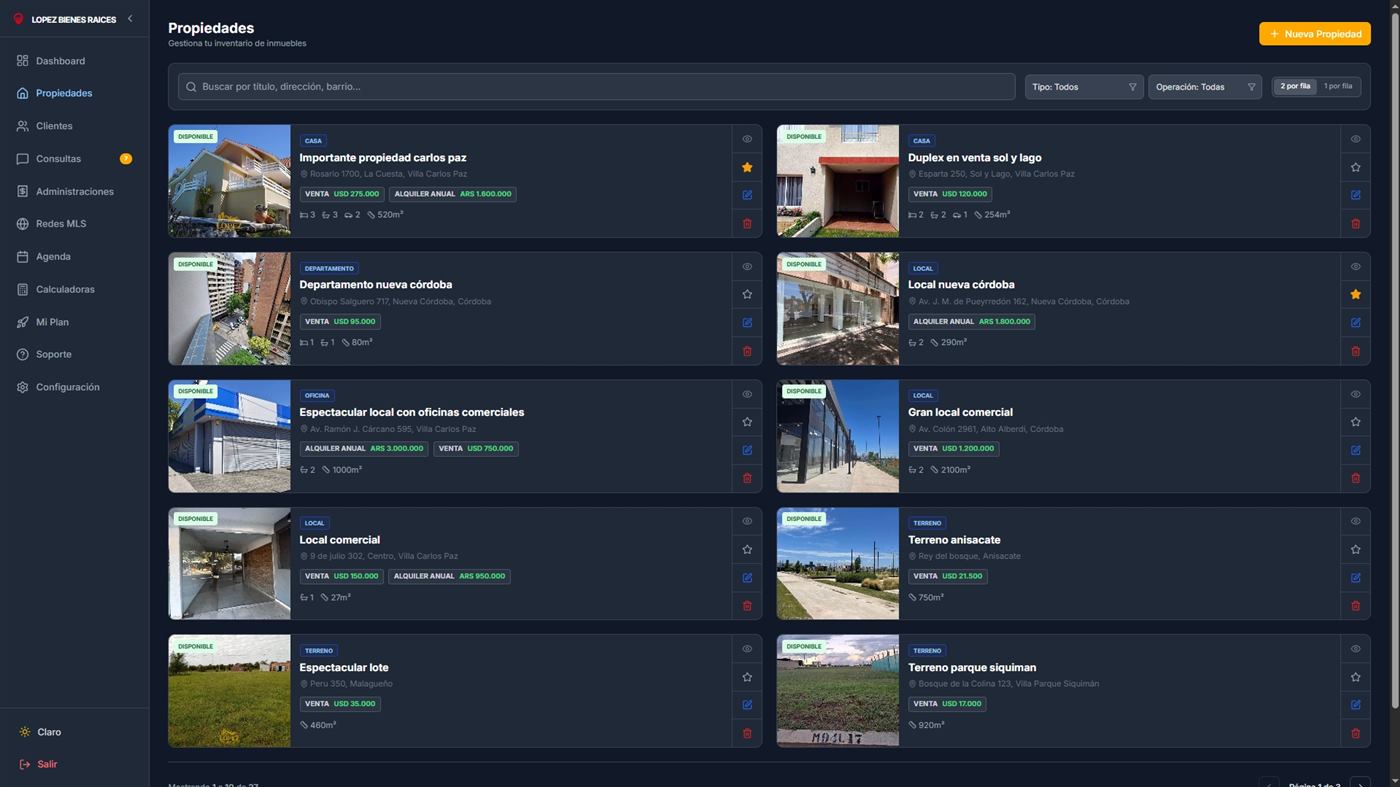Image resolution: width=1400 pixels, height=787 pixels.
Task: Click the ARS 3.000.000 alquiler anual tag
Action: (364, 449)
